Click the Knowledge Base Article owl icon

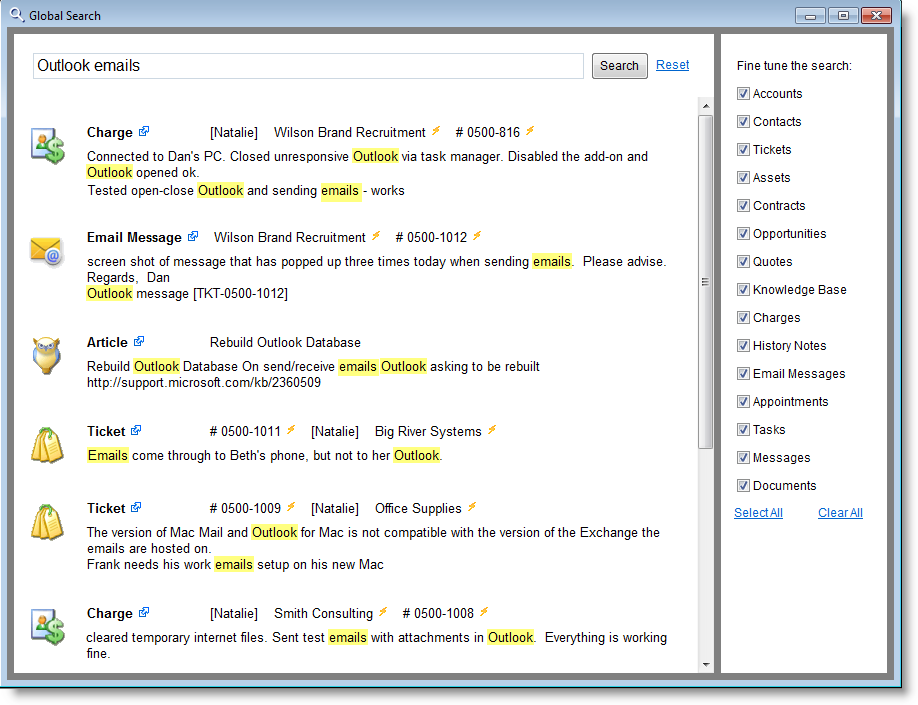(47, 355)
